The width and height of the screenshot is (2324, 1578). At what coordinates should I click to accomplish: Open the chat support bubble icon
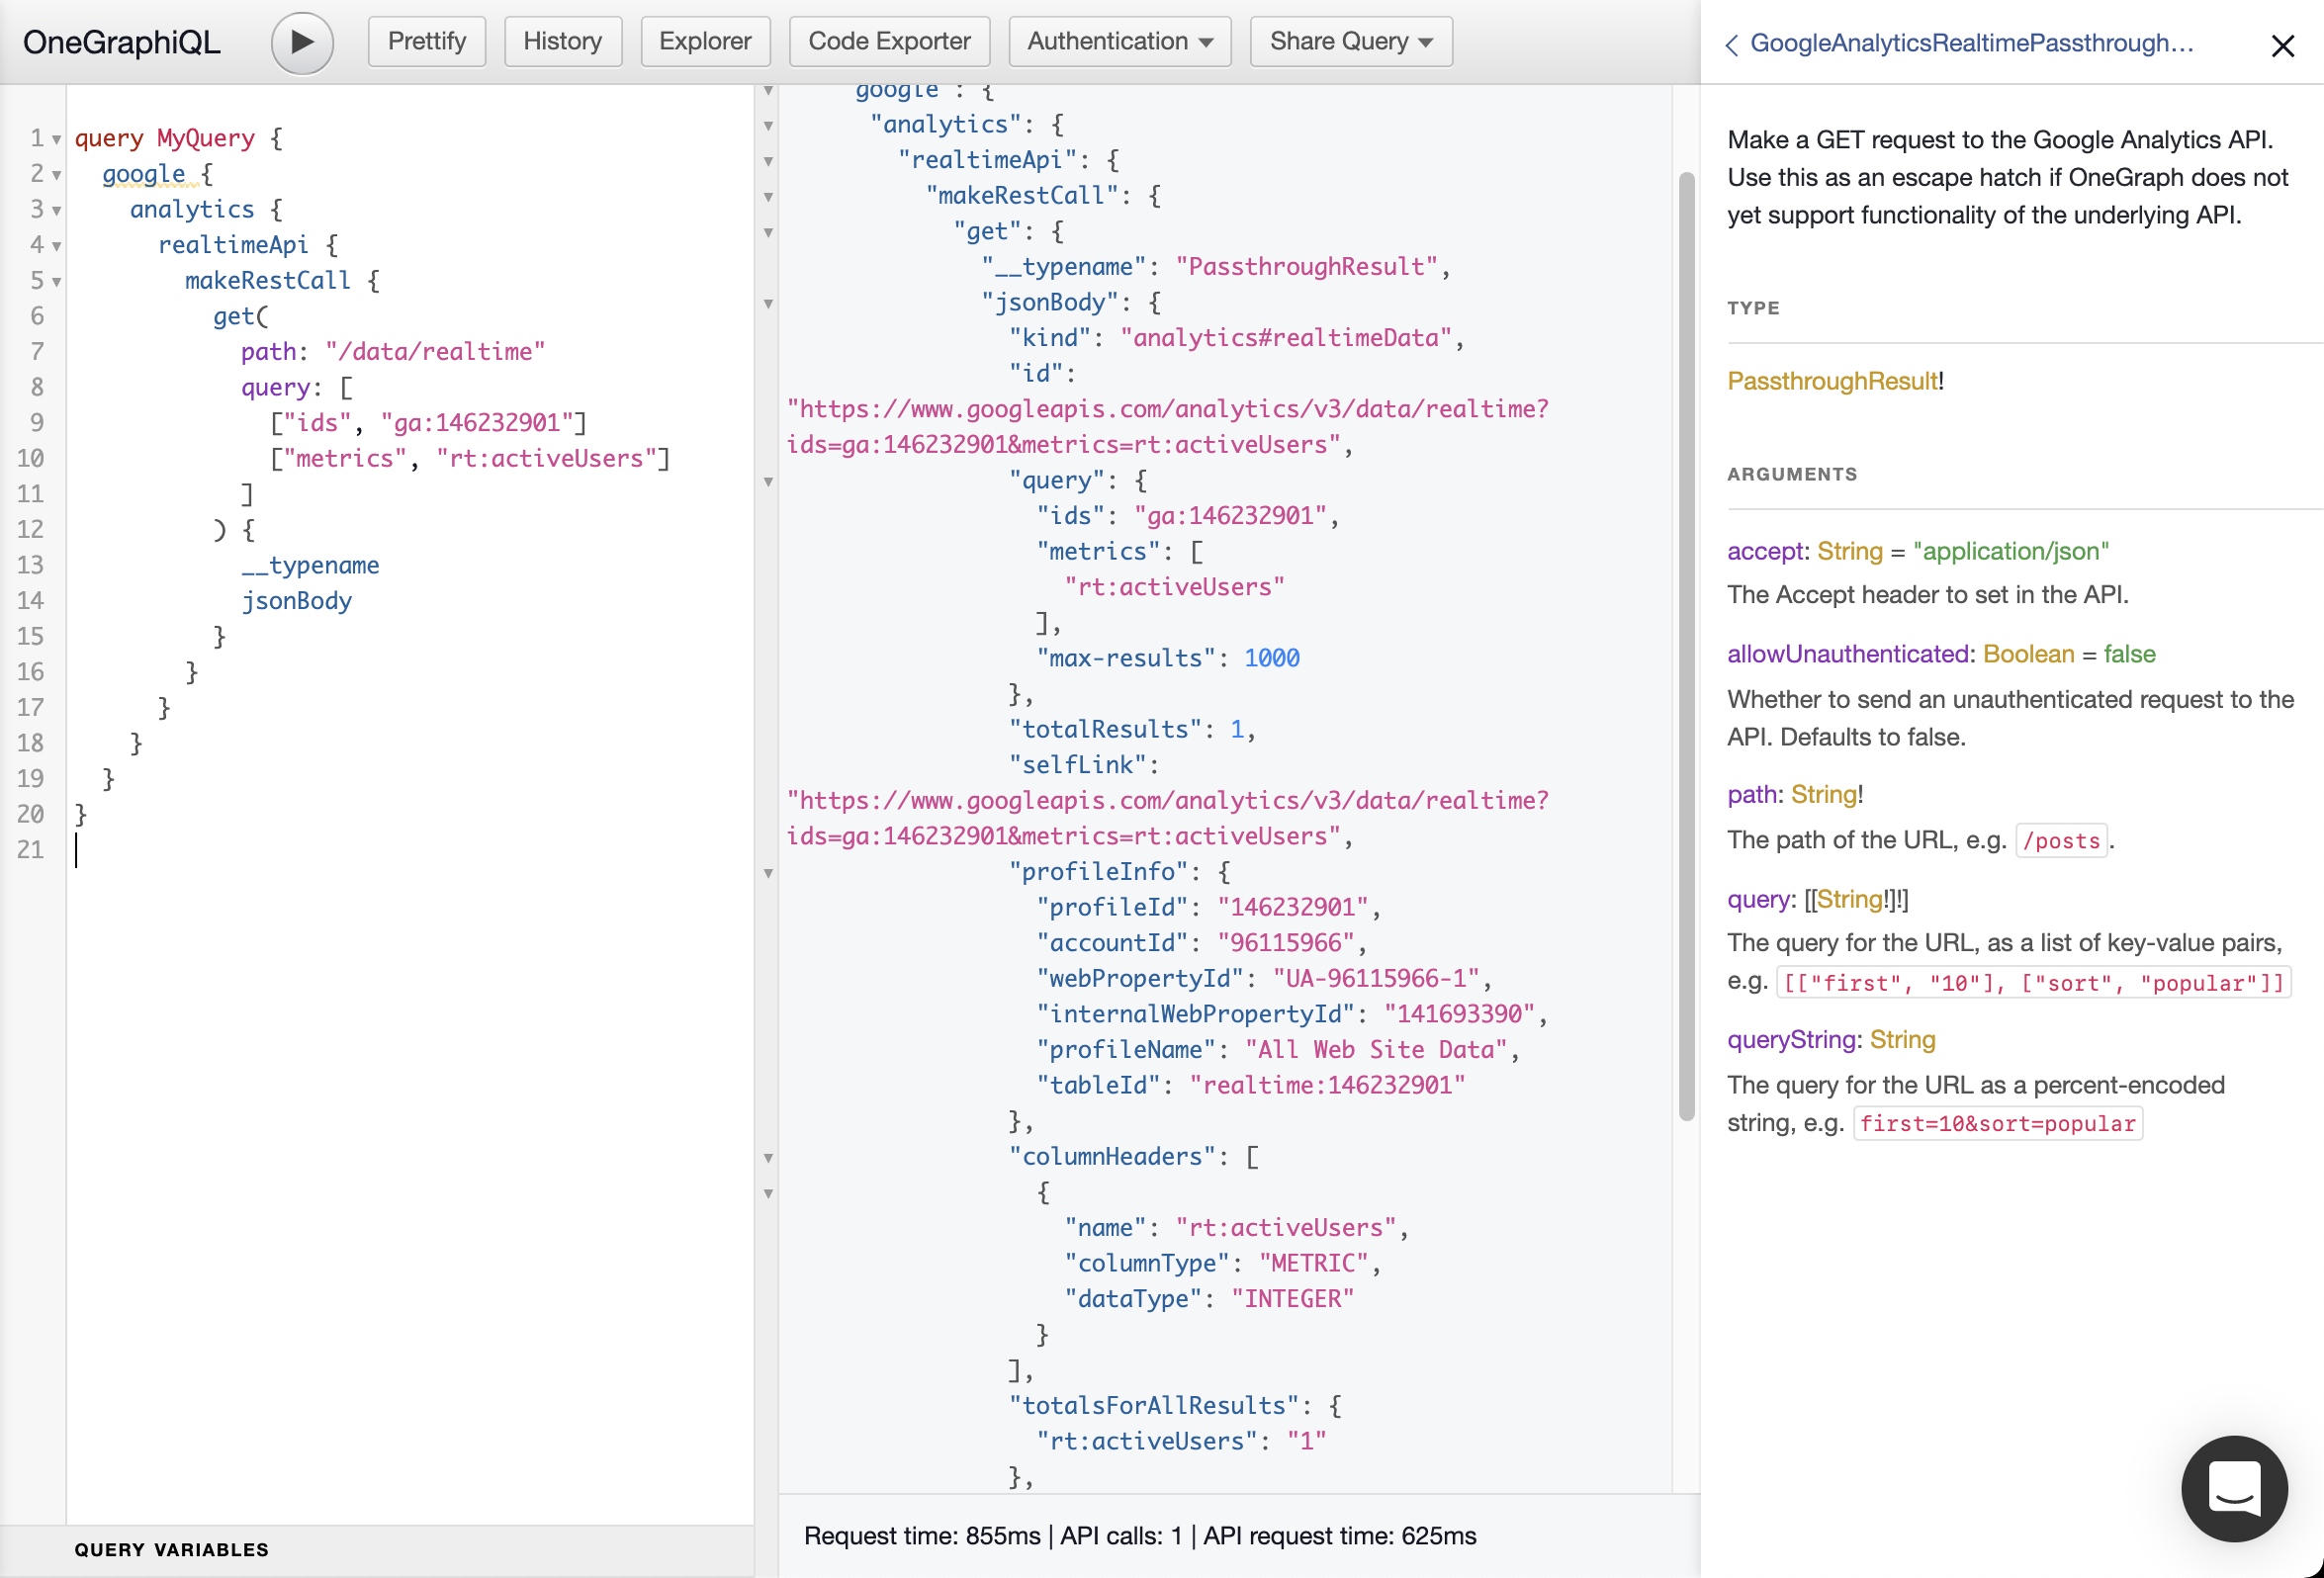(x=2234, y=1488)
